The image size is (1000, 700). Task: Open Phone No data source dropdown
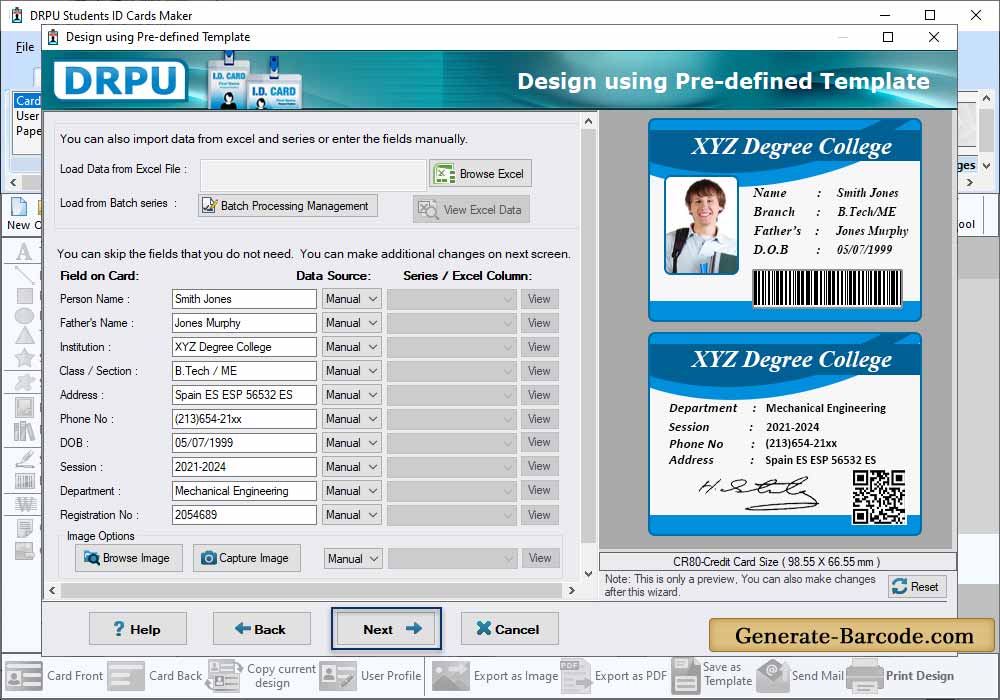pos(351,419)
